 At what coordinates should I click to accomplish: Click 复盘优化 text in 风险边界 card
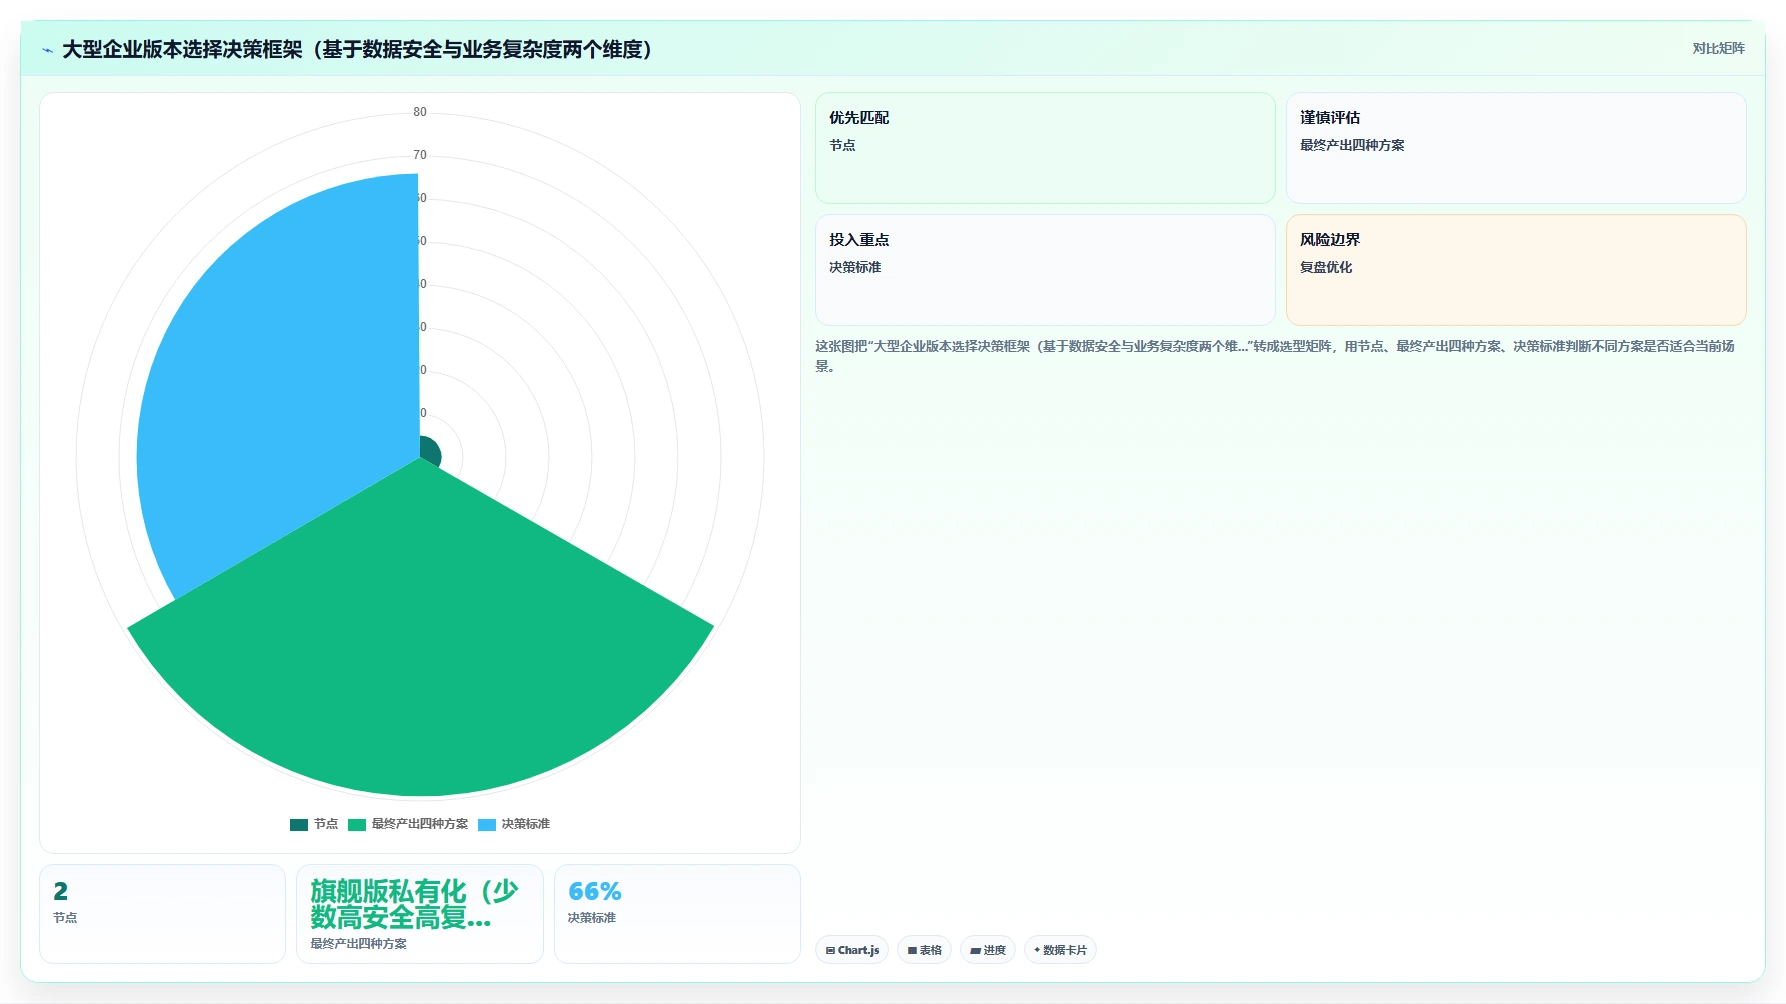(x=1326, y=267)
